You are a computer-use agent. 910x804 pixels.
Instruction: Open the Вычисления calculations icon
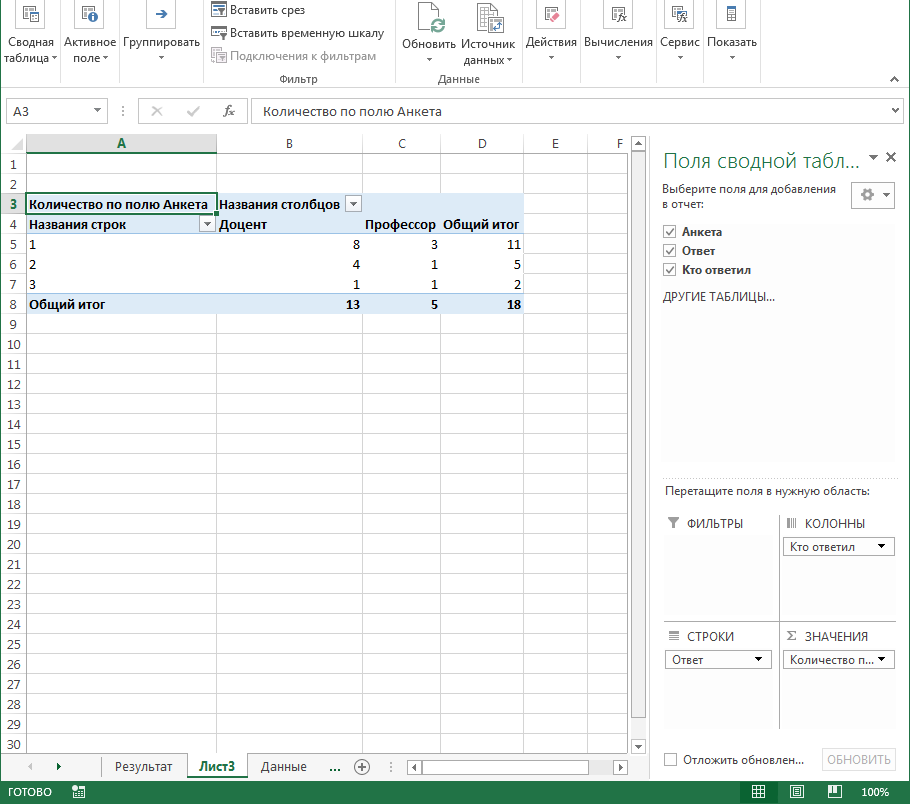coord(618,15)
